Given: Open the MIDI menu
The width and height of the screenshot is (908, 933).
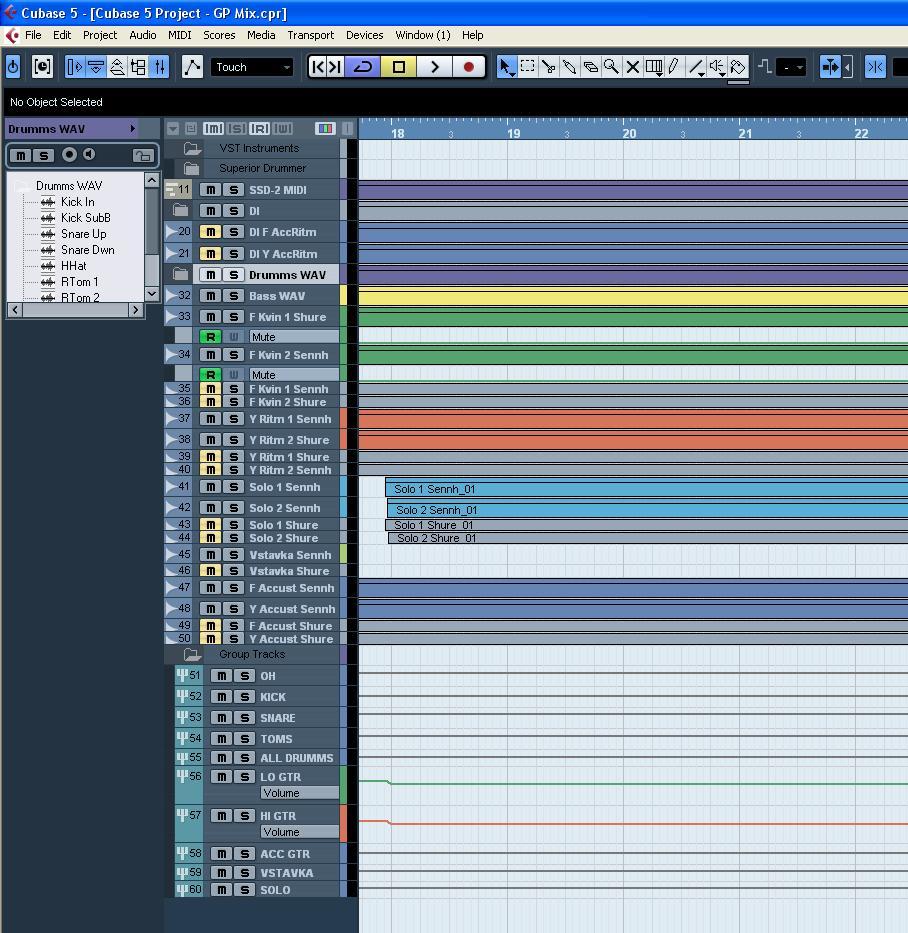Looking at the screenshot, I should pyautogui.click(x=180, y=35).
